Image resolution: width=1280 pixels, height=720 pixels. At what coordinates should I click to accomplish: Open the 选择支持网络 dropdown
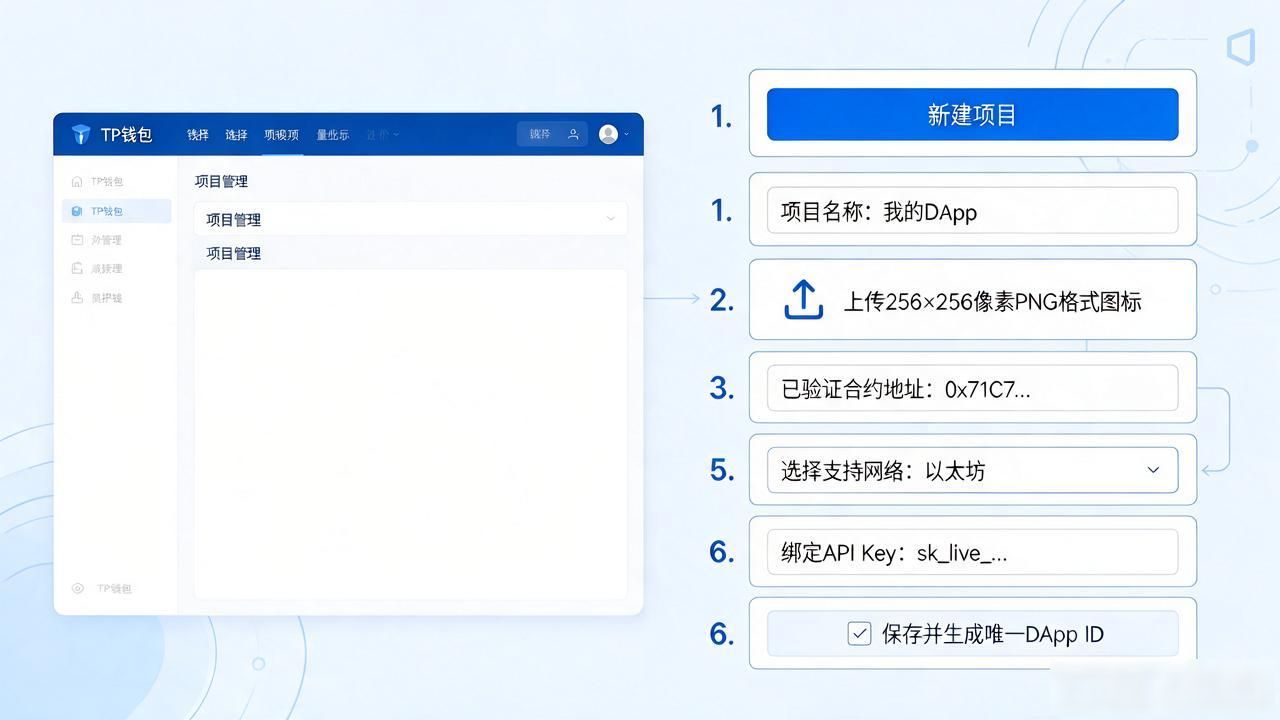972,470
